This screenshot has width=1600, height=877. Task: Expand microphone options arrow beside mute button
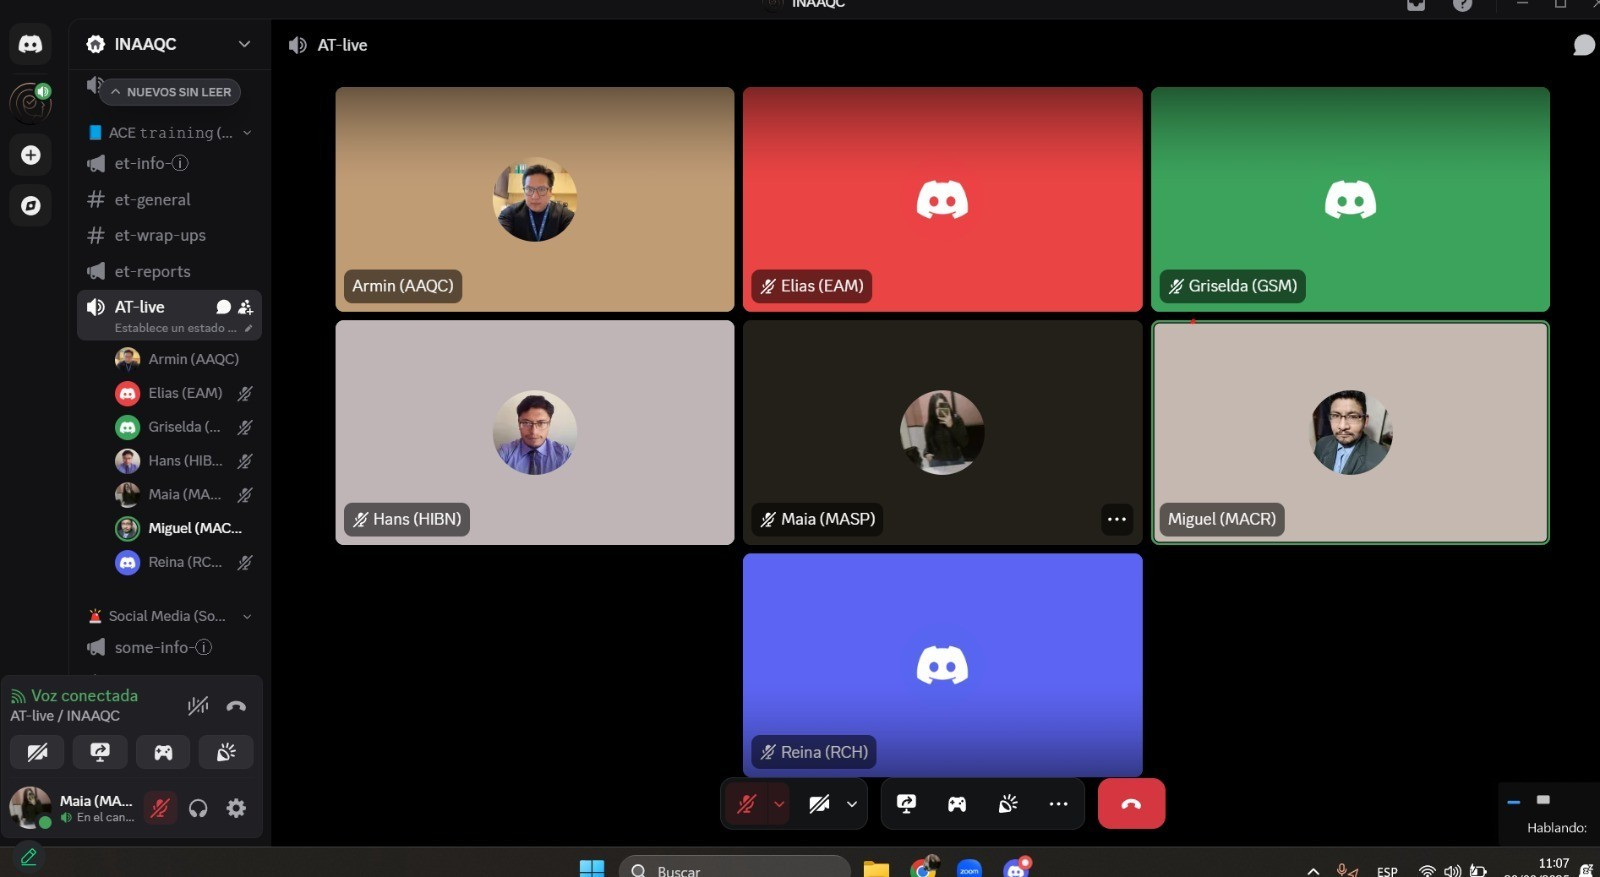pos(779,804)
